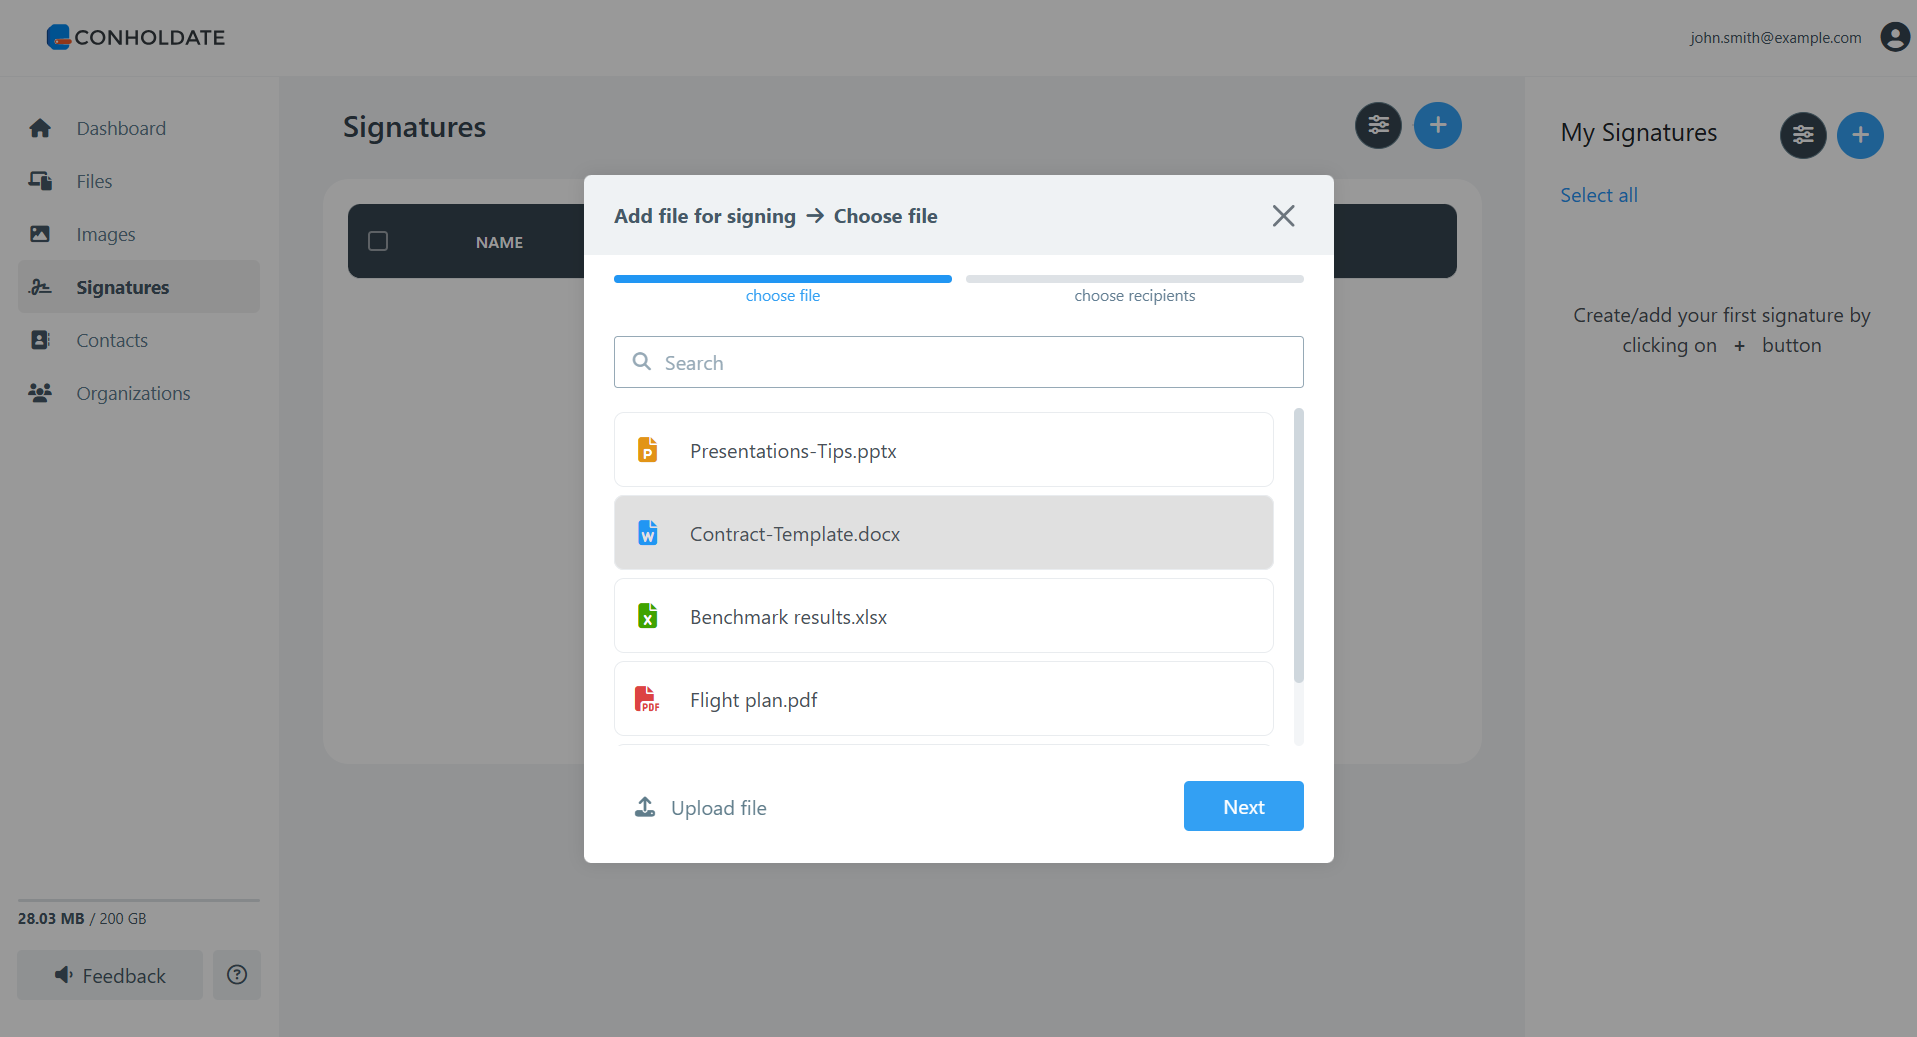The image size is (1917, 1037).
Task: Navigate to Contacts
Action: (112, 341)
